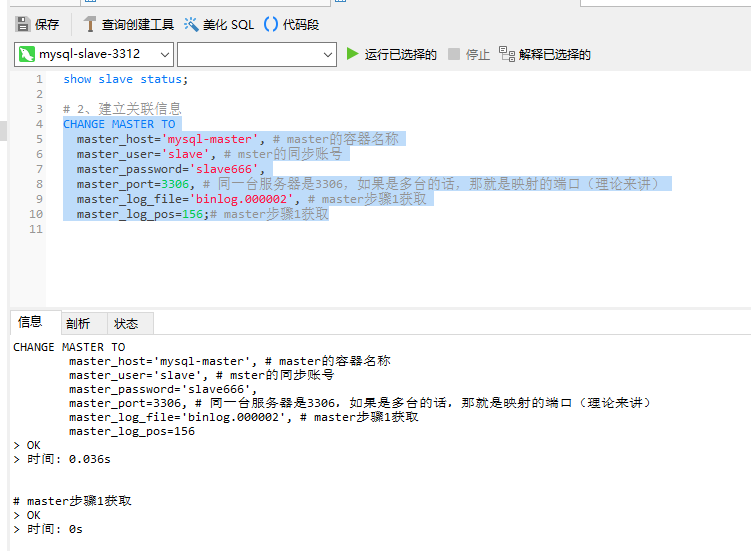The width and height of the screenshot is (751, 551).
Task: Switch to the Status (状态) tab
Action: pos(127,323)
